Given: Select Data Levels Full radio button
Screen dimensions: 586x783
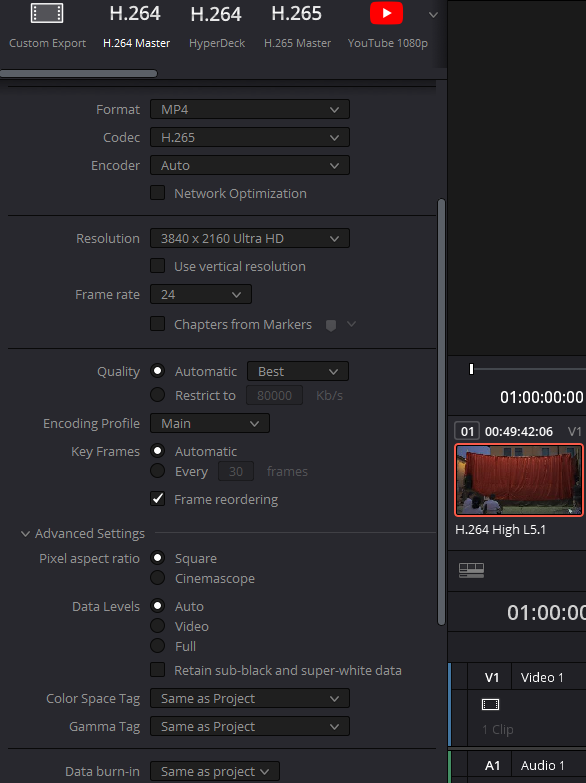Looking at the screenshot, I should tap(158, 646).
